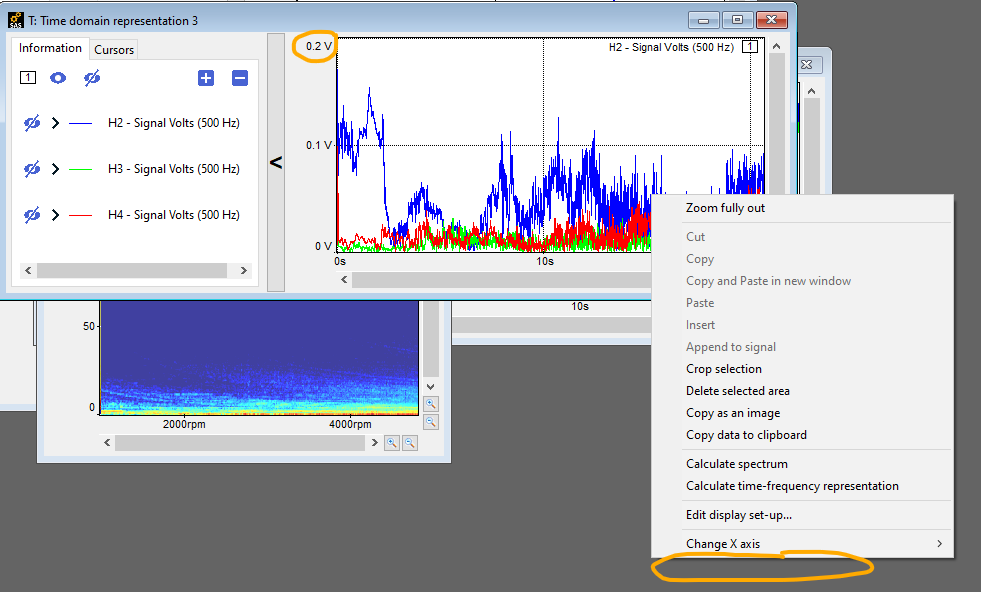Image resolution: width=981 pixels, height=592 pixels.
Task: Click the blue line swatch for H2
Action: (80, 123)
